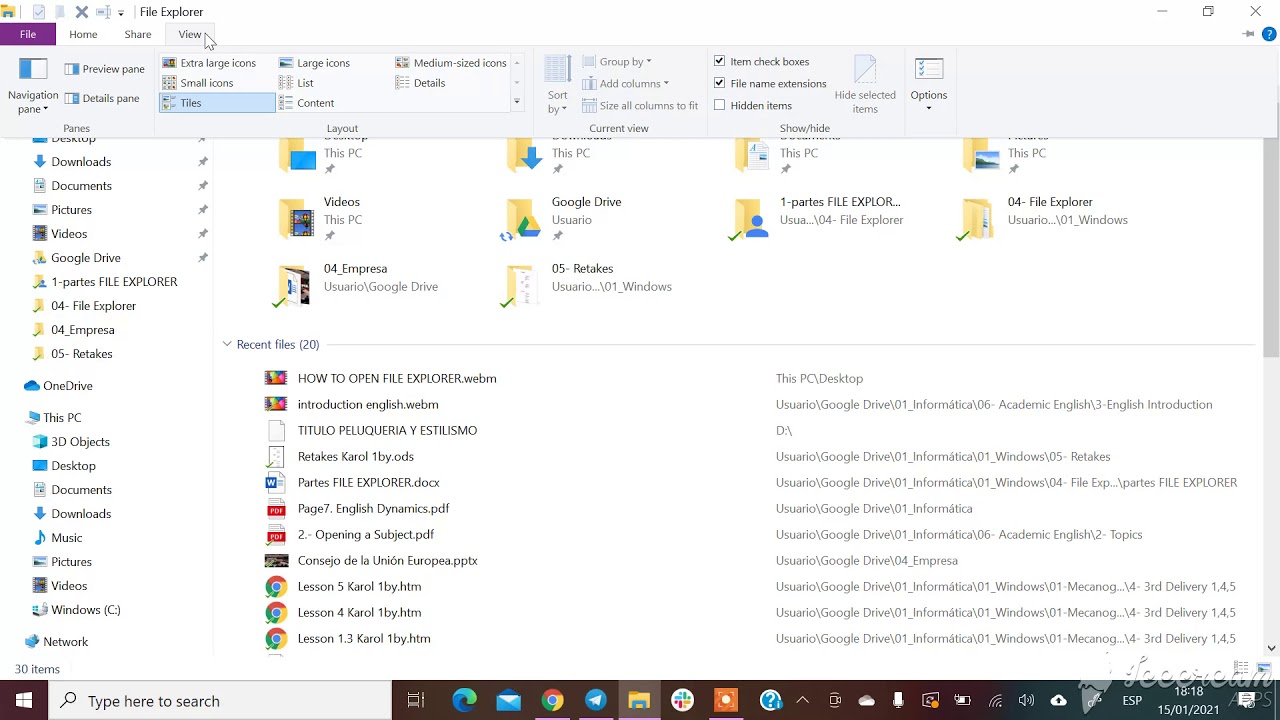This screenshot has height=720, width=1280.
Task: Select Windows (C:) drive in navigation pane
Action: click(x=76, y=609)
